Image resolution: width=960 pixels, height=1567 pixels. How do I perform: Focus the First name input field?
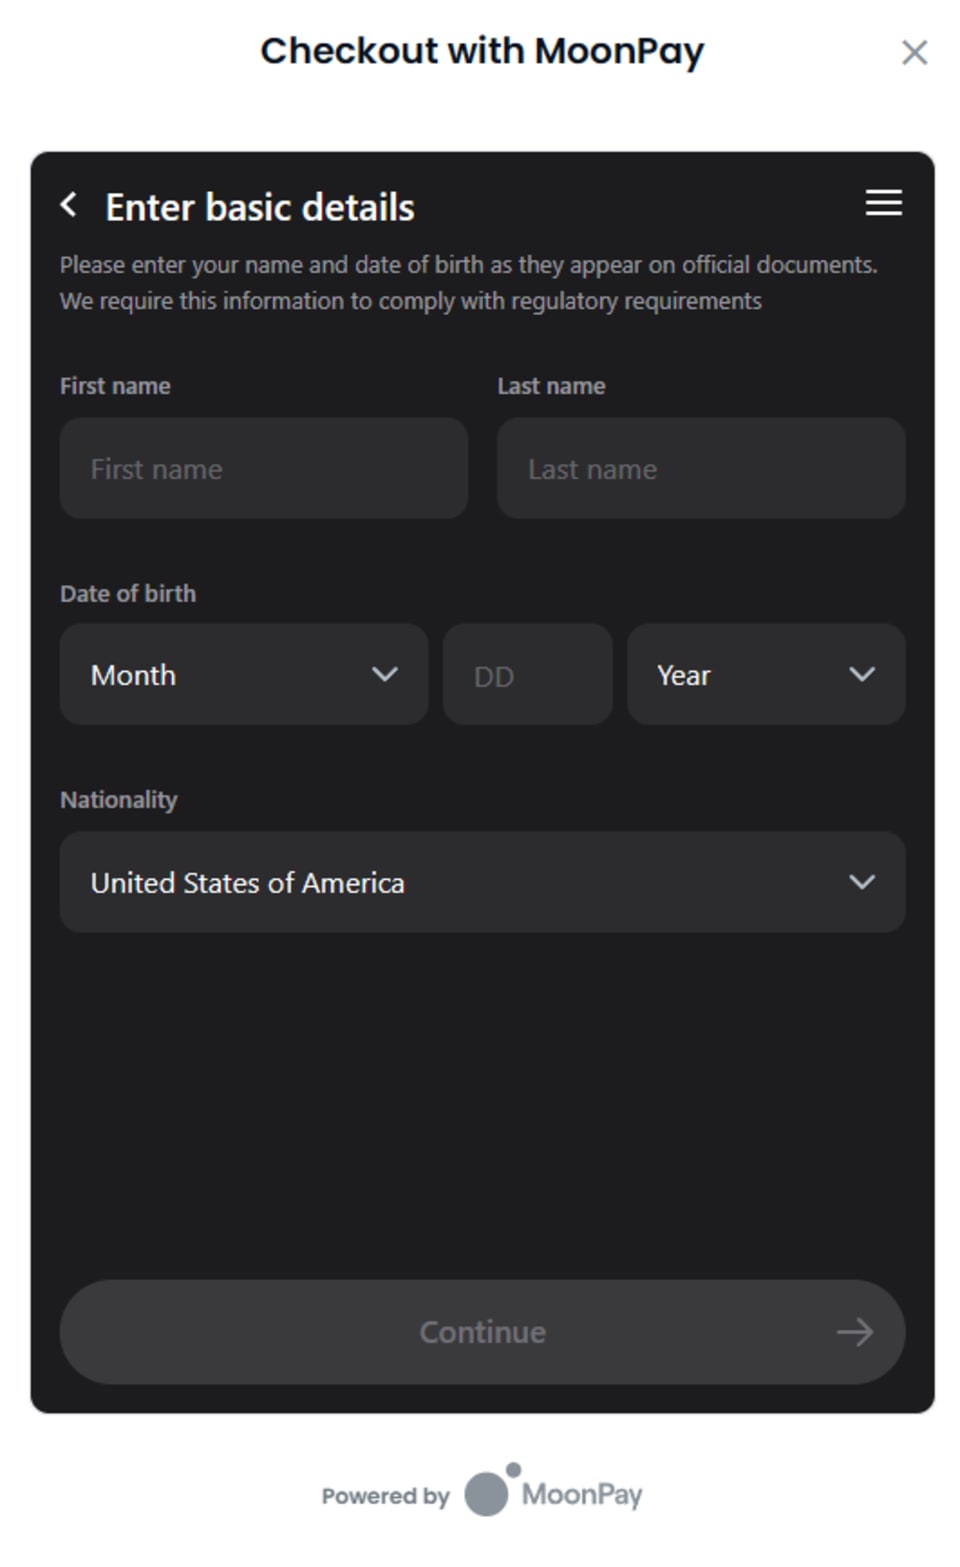pos(264,468)
